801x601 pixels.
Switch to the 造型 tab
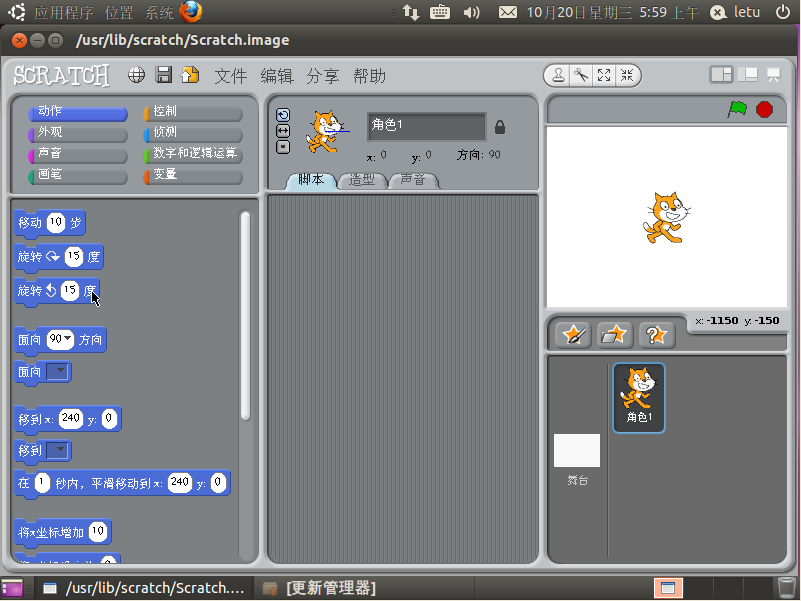pos(361,180)
